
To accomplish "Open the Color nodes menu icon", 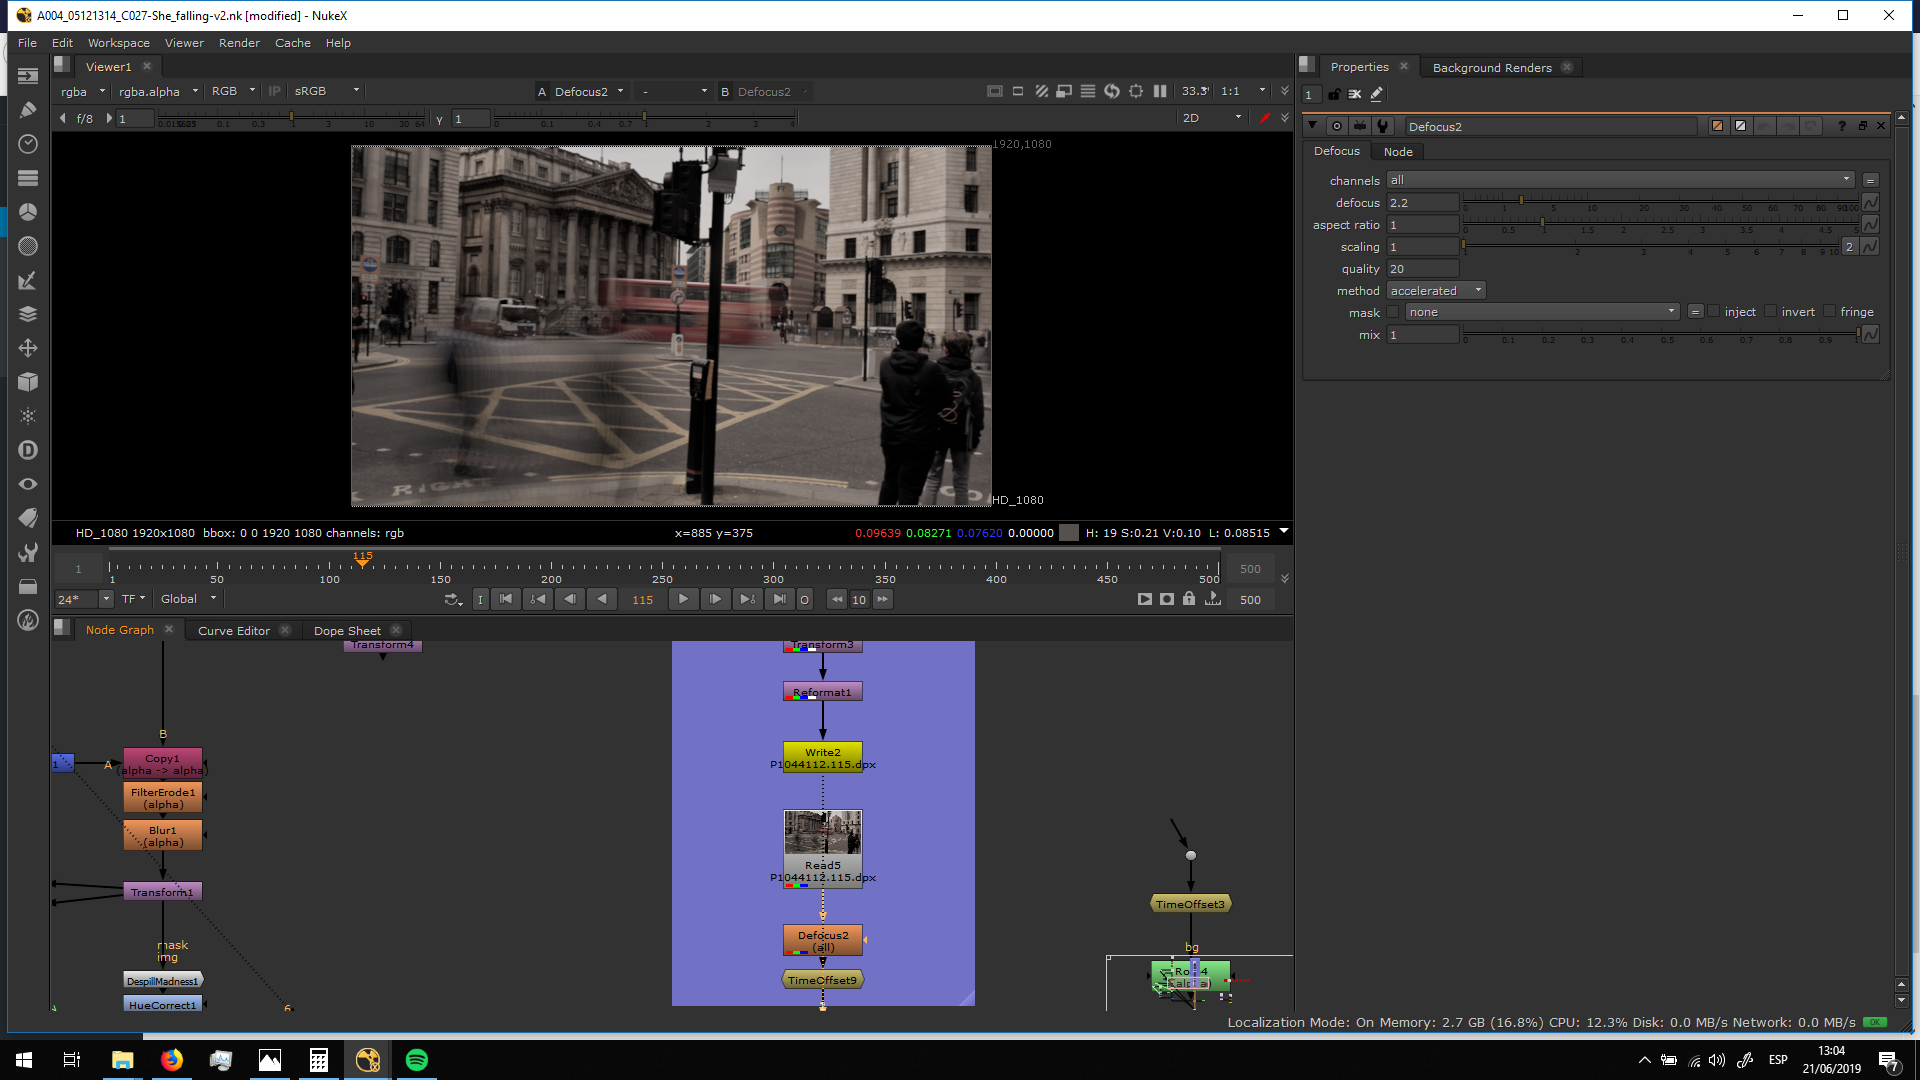I will (28, 212).
